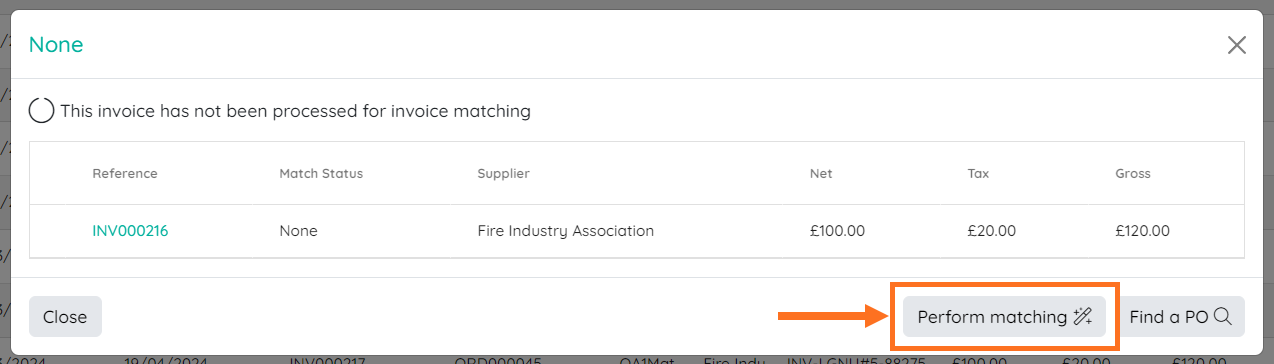Click the None dialog title
The height and width of the screenshot is (364, 1274).
56,44
